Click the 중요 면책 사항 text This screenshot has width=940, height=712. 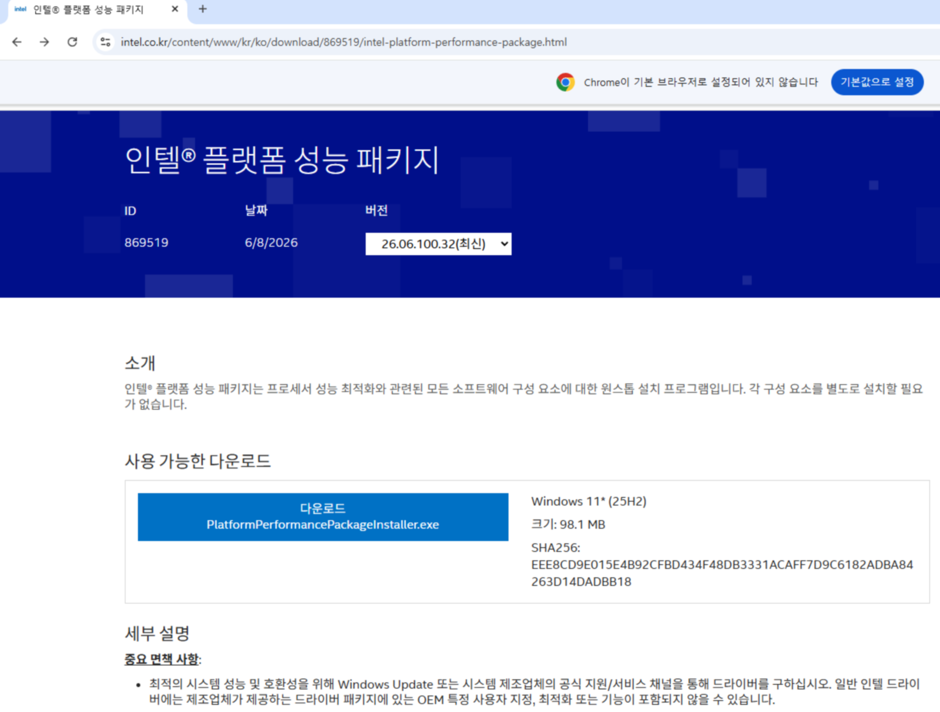point(161,659)
